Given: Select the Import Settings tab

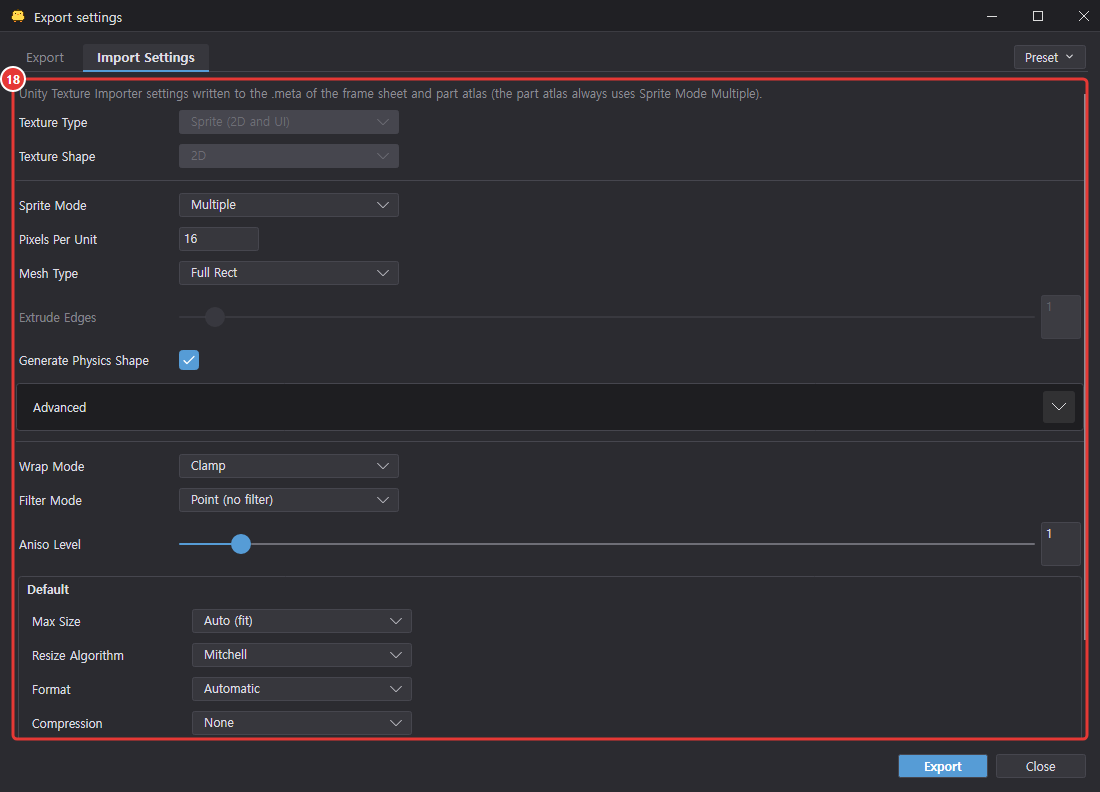Looking at the screenshot, I should click(146, 58).
